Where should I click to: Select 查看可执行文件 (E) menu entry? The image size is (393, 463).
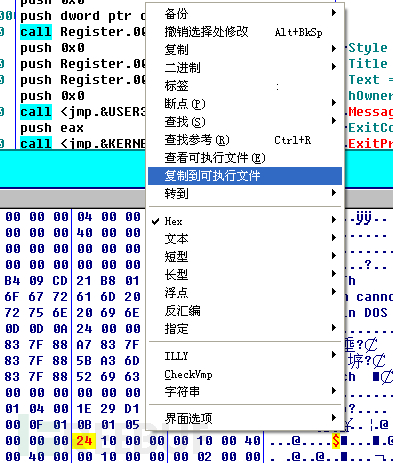pyautogui.click(x=245, y=158)
